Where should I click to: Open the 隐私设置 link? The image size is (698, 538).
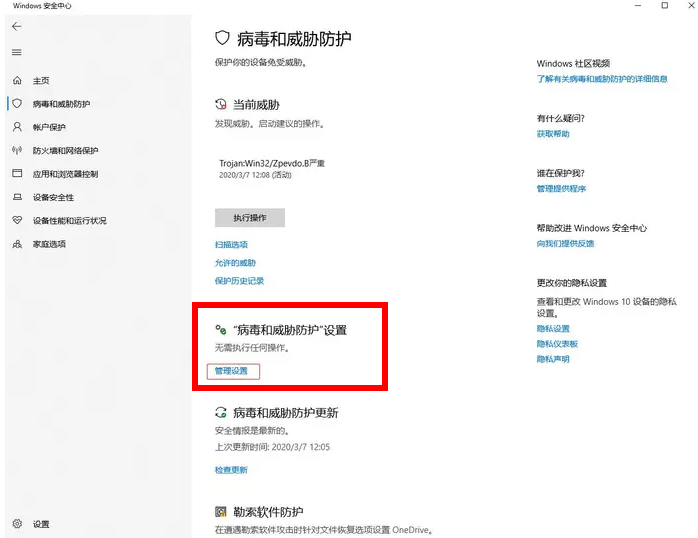point(553,328)
